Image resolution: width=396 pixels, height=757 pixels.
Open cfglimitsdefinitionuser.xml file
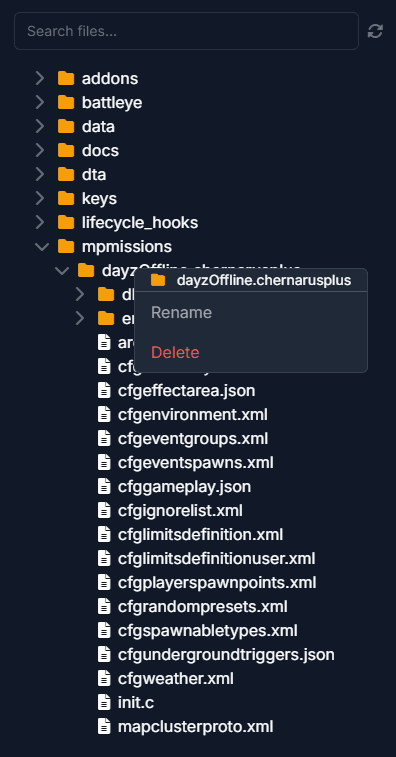click(x=216, y=559)
